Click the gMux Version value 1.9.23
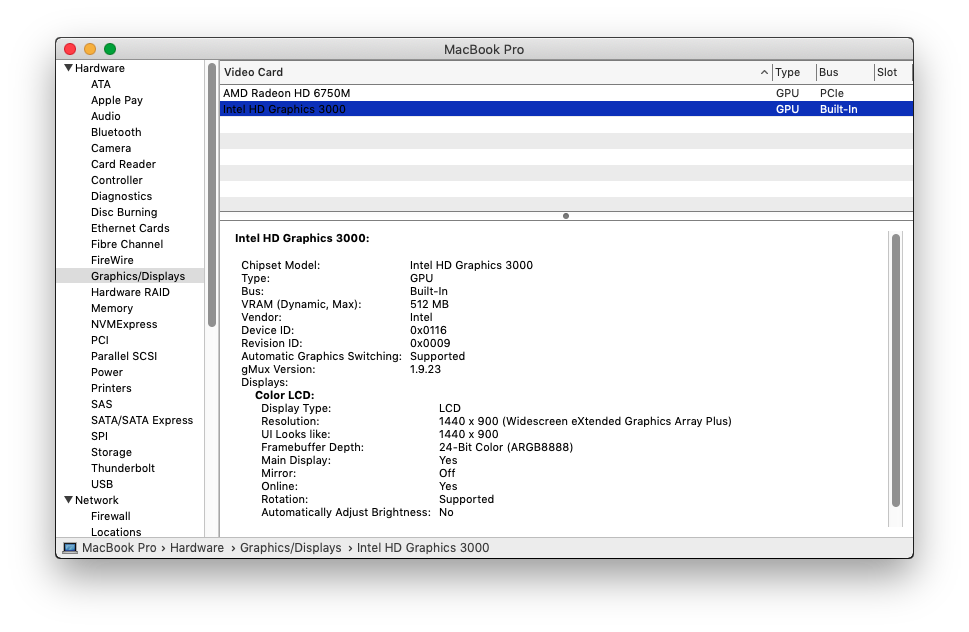 click(425, 369)
